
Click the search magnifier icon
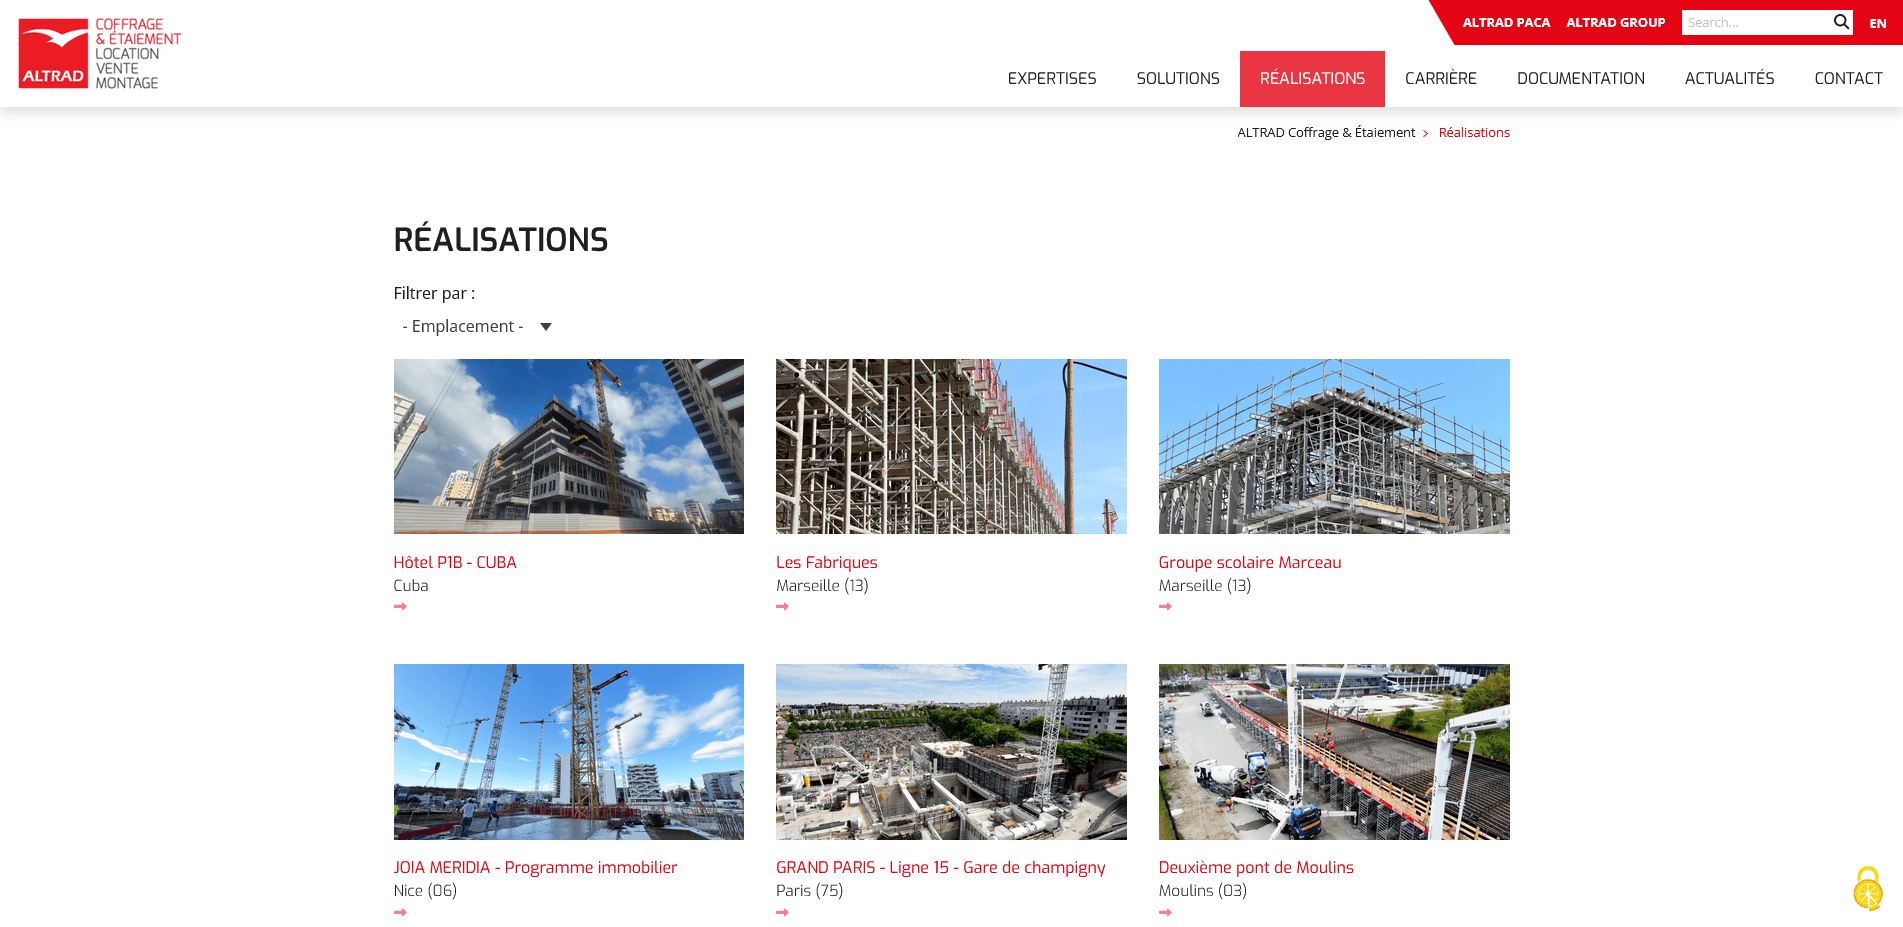pos(1841,22)
